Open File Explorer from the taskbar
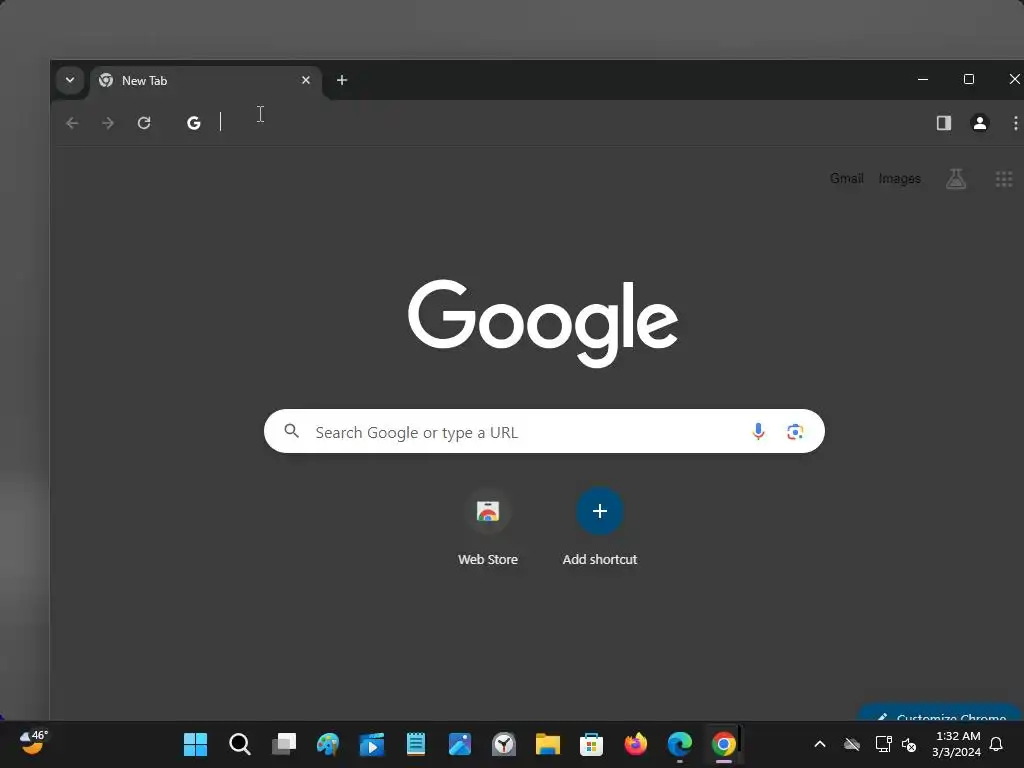The image size is (1024, 768). [x=548, y=744]
